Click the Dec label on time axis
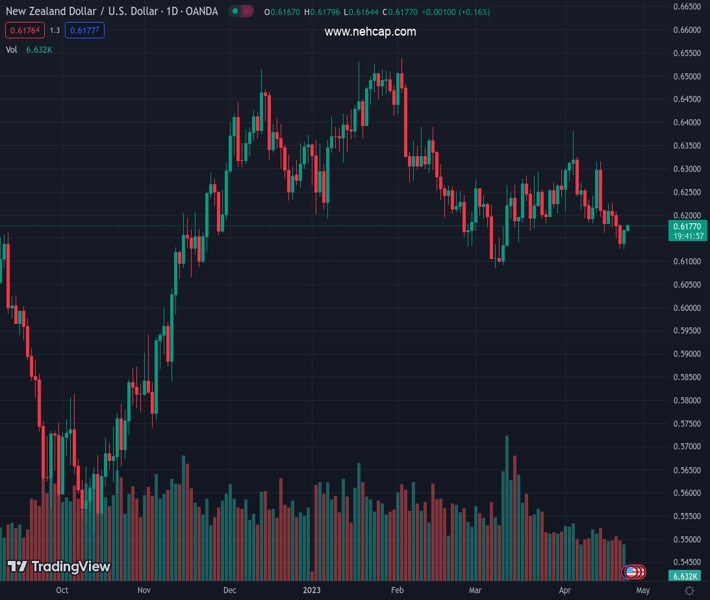710x600 pixels. point(229,590)
